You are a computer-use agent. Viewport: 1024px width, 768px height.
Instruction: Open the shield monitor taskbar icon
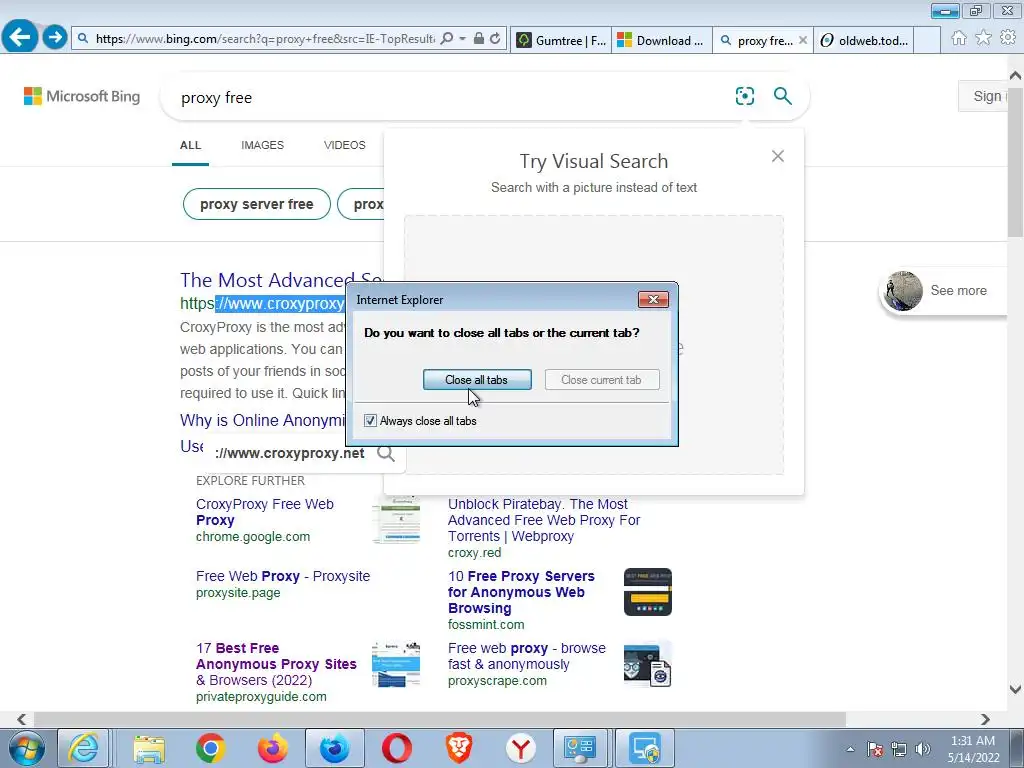(x=644, y=748)
